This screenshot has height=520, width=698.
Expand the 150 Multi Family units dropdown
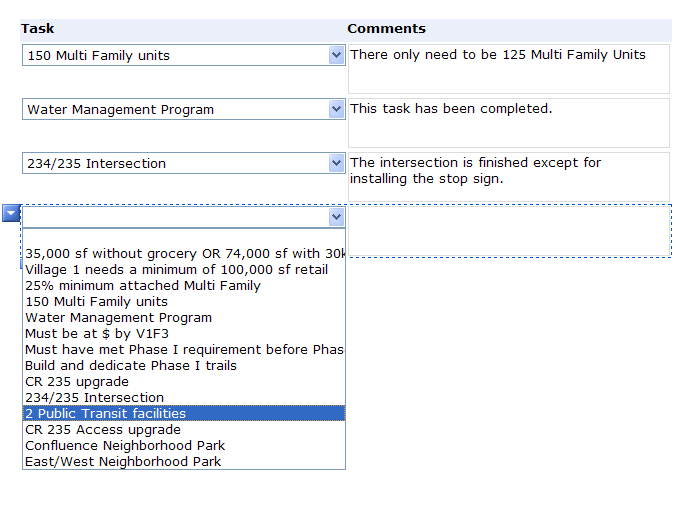tap(337, 56)
